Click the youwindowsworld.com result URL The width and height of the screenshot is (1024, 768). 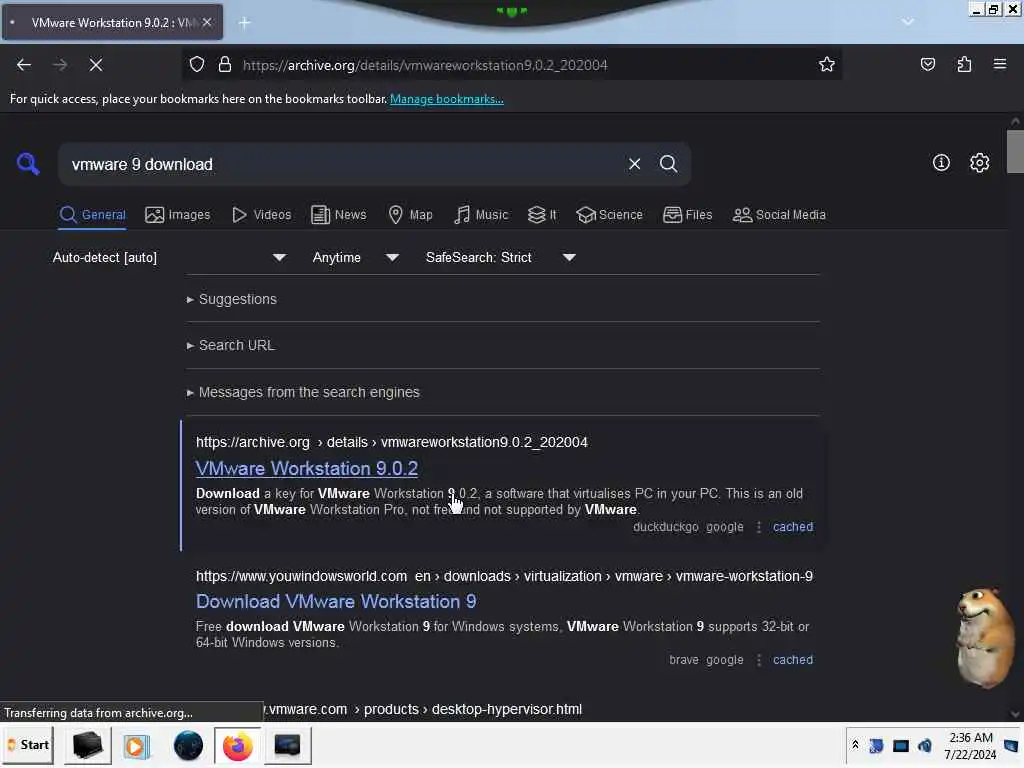(504, 577)
